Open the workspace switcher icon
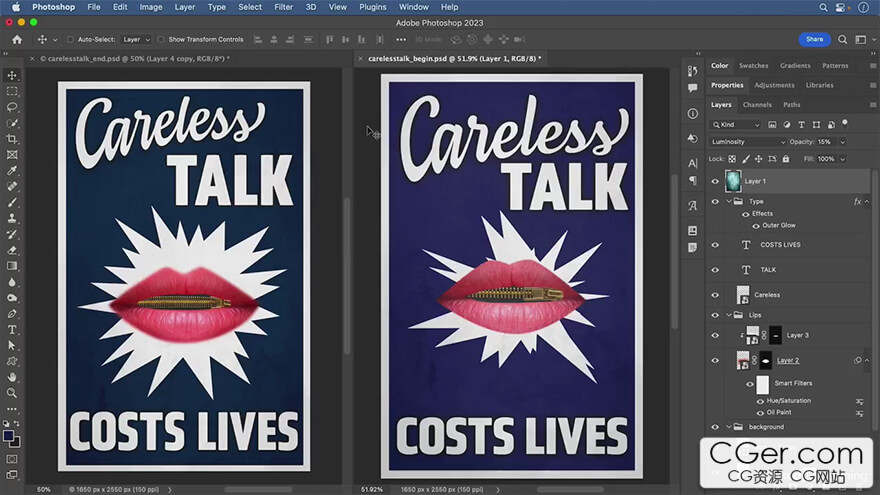Screen dimensions: 880x495 pyautogui.click(x=860, y=39)
